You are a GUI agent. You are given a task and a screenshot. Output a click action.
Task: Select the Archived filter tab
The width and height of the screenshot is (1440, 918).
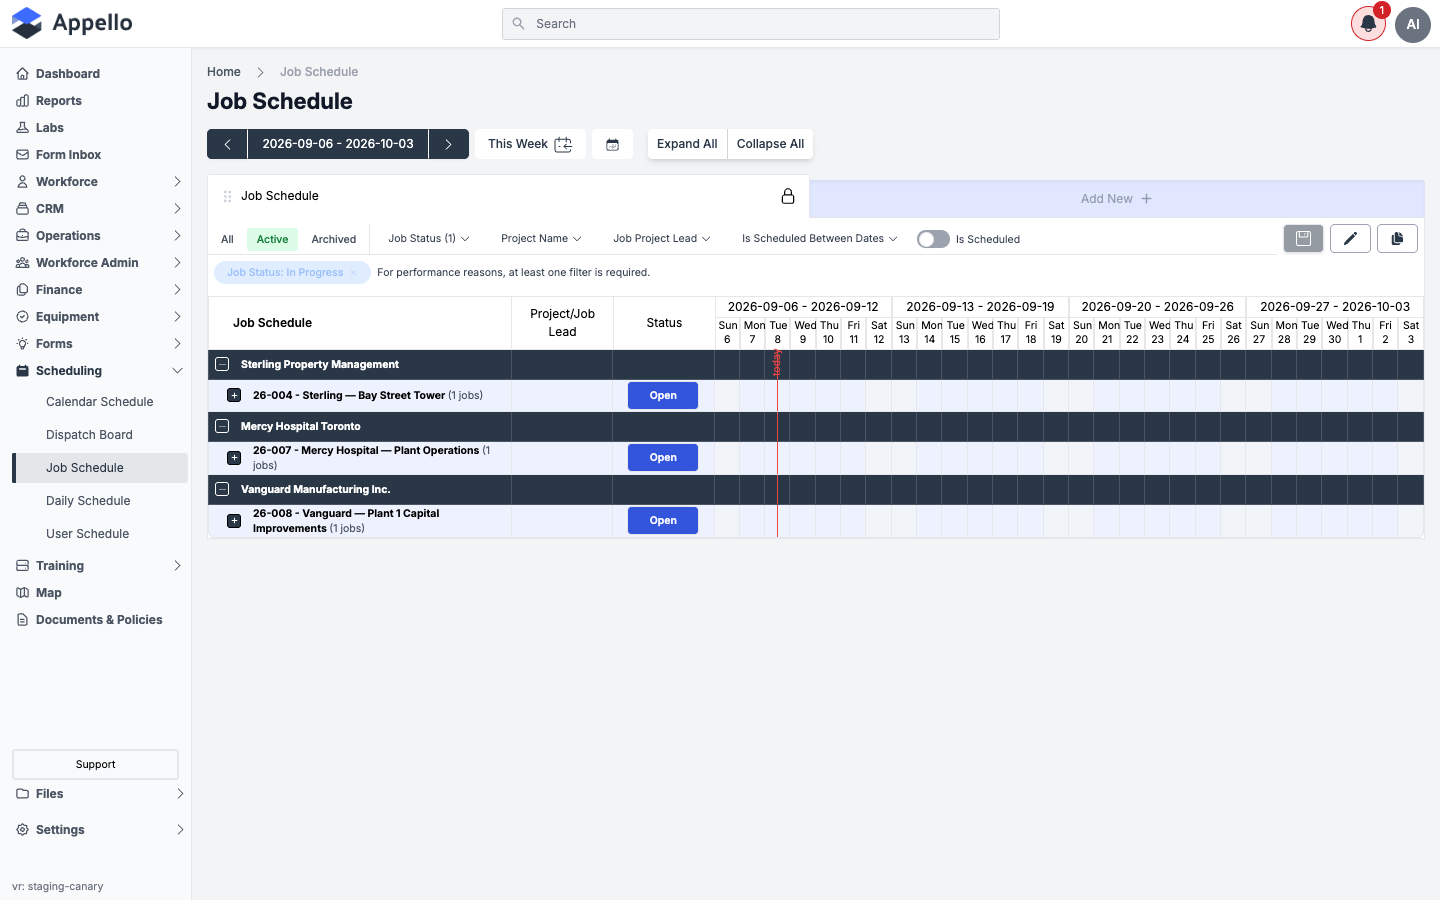334,239
